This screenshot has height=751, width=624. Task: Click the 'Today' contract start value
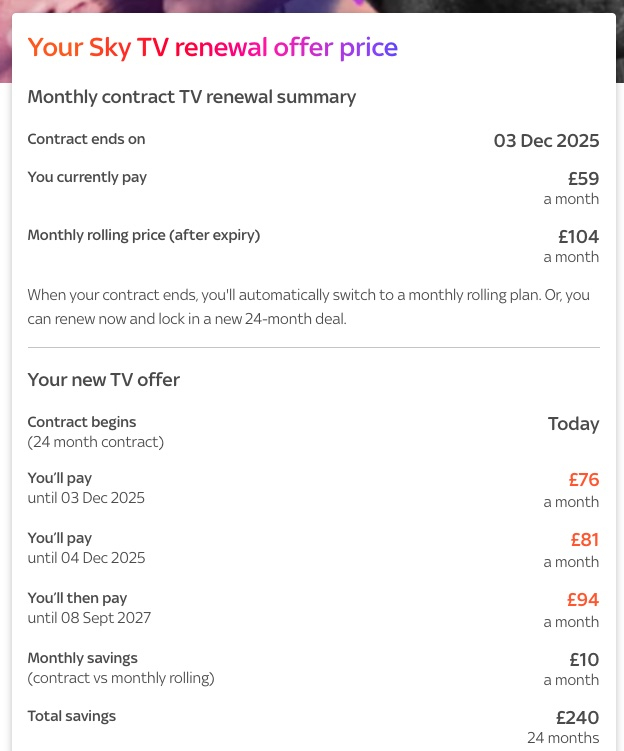pyautogui.click(x=573, y=424)
